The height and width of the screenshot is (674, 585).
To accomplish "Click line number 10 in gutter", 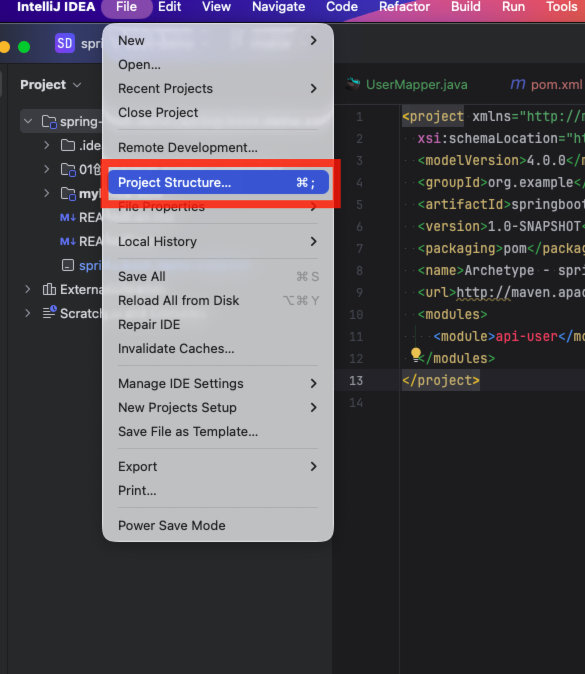I will click(356, 314).
